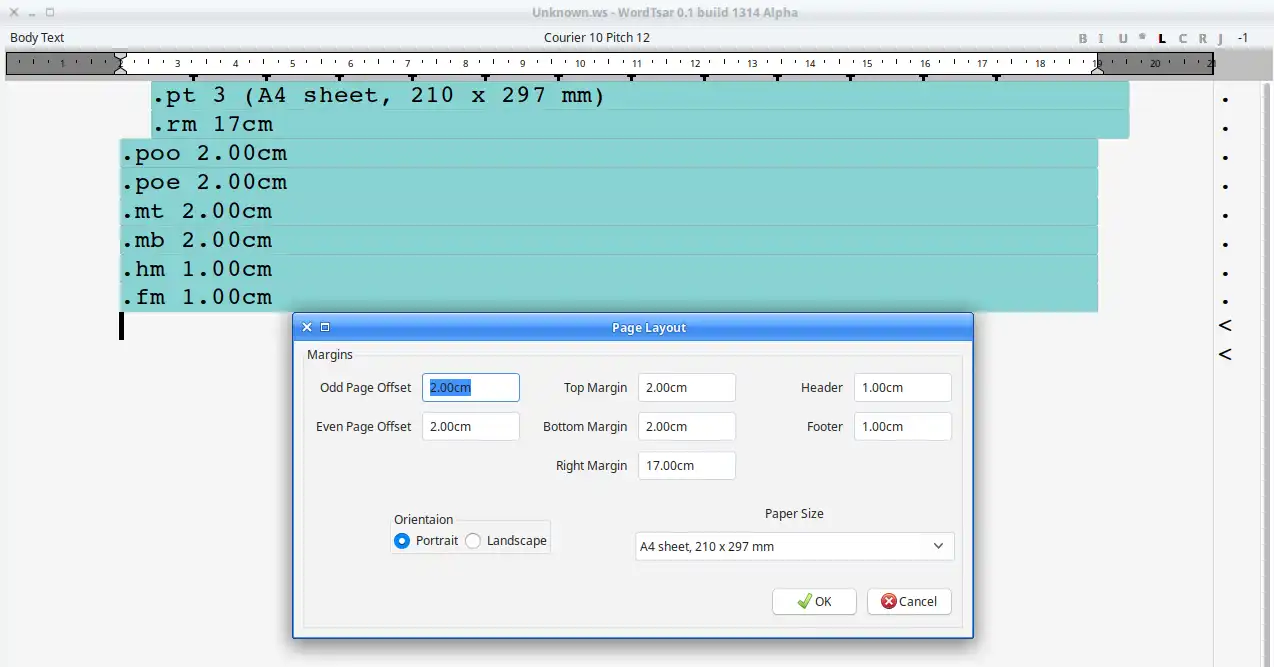Close the WordTsar main window
The image size is (1274, 667).
click(13, 12)
